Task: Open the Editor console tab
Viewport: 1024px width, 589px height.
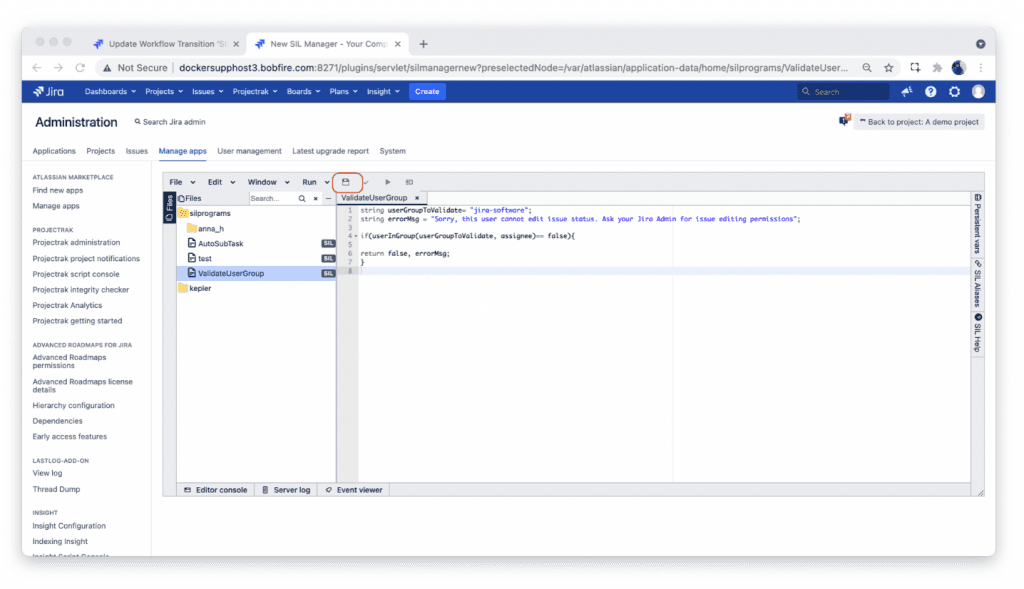Action: point(216,490)
